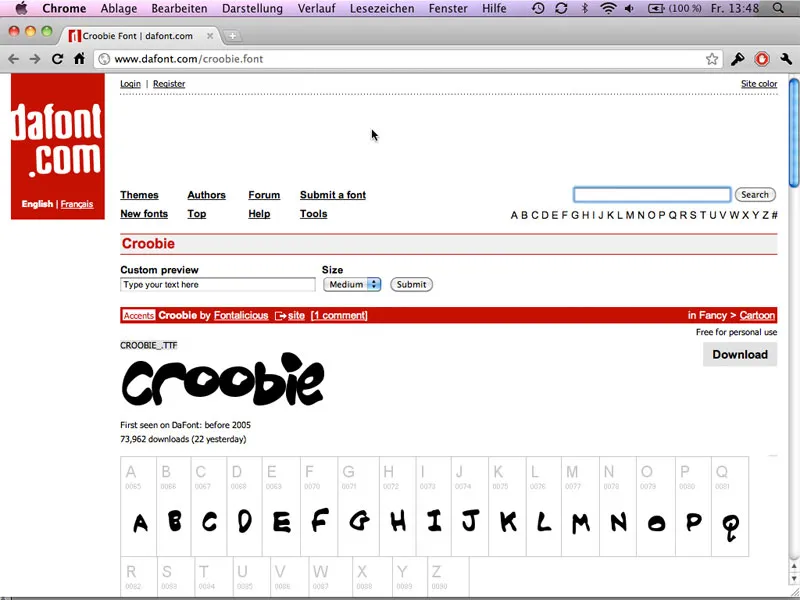This screenshot has height=600, width=800.
Task: Click the page vertical scrollbar thumb
Action: [x=793, y=133]
